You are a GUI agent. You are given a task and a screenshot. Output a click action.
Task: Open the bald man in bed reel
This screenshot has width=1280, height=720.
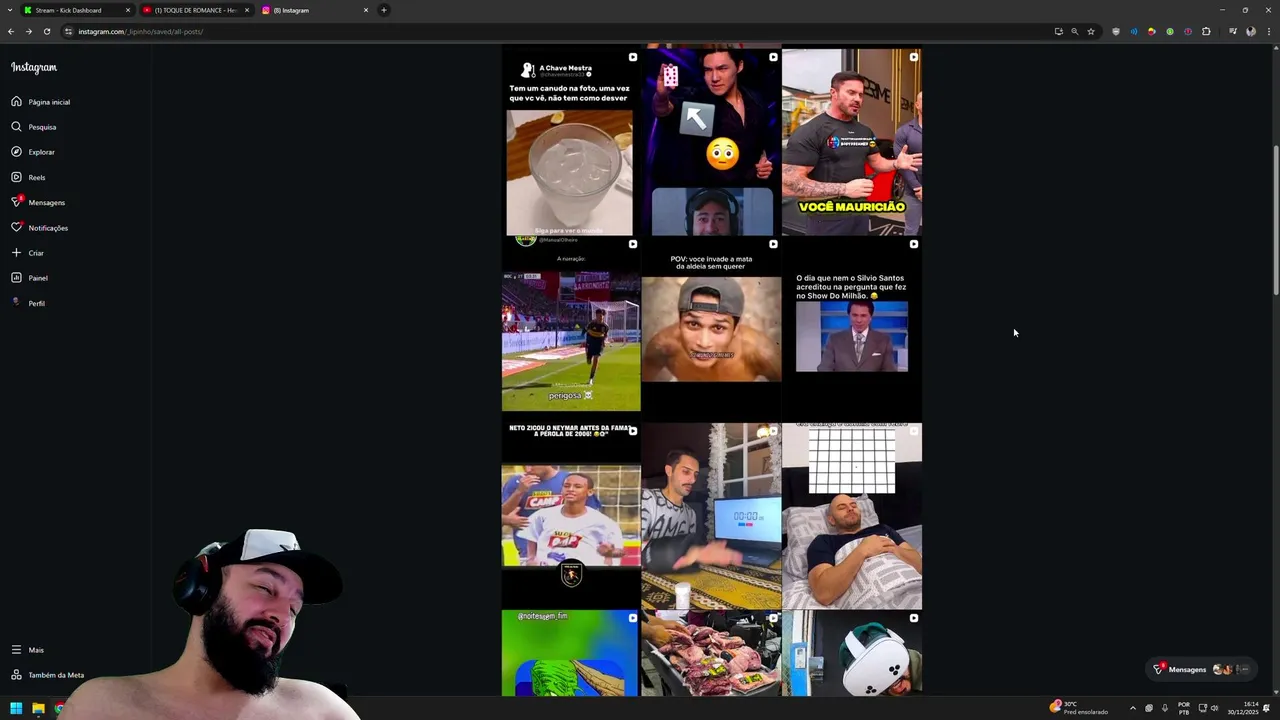click(x=852, y=515)
